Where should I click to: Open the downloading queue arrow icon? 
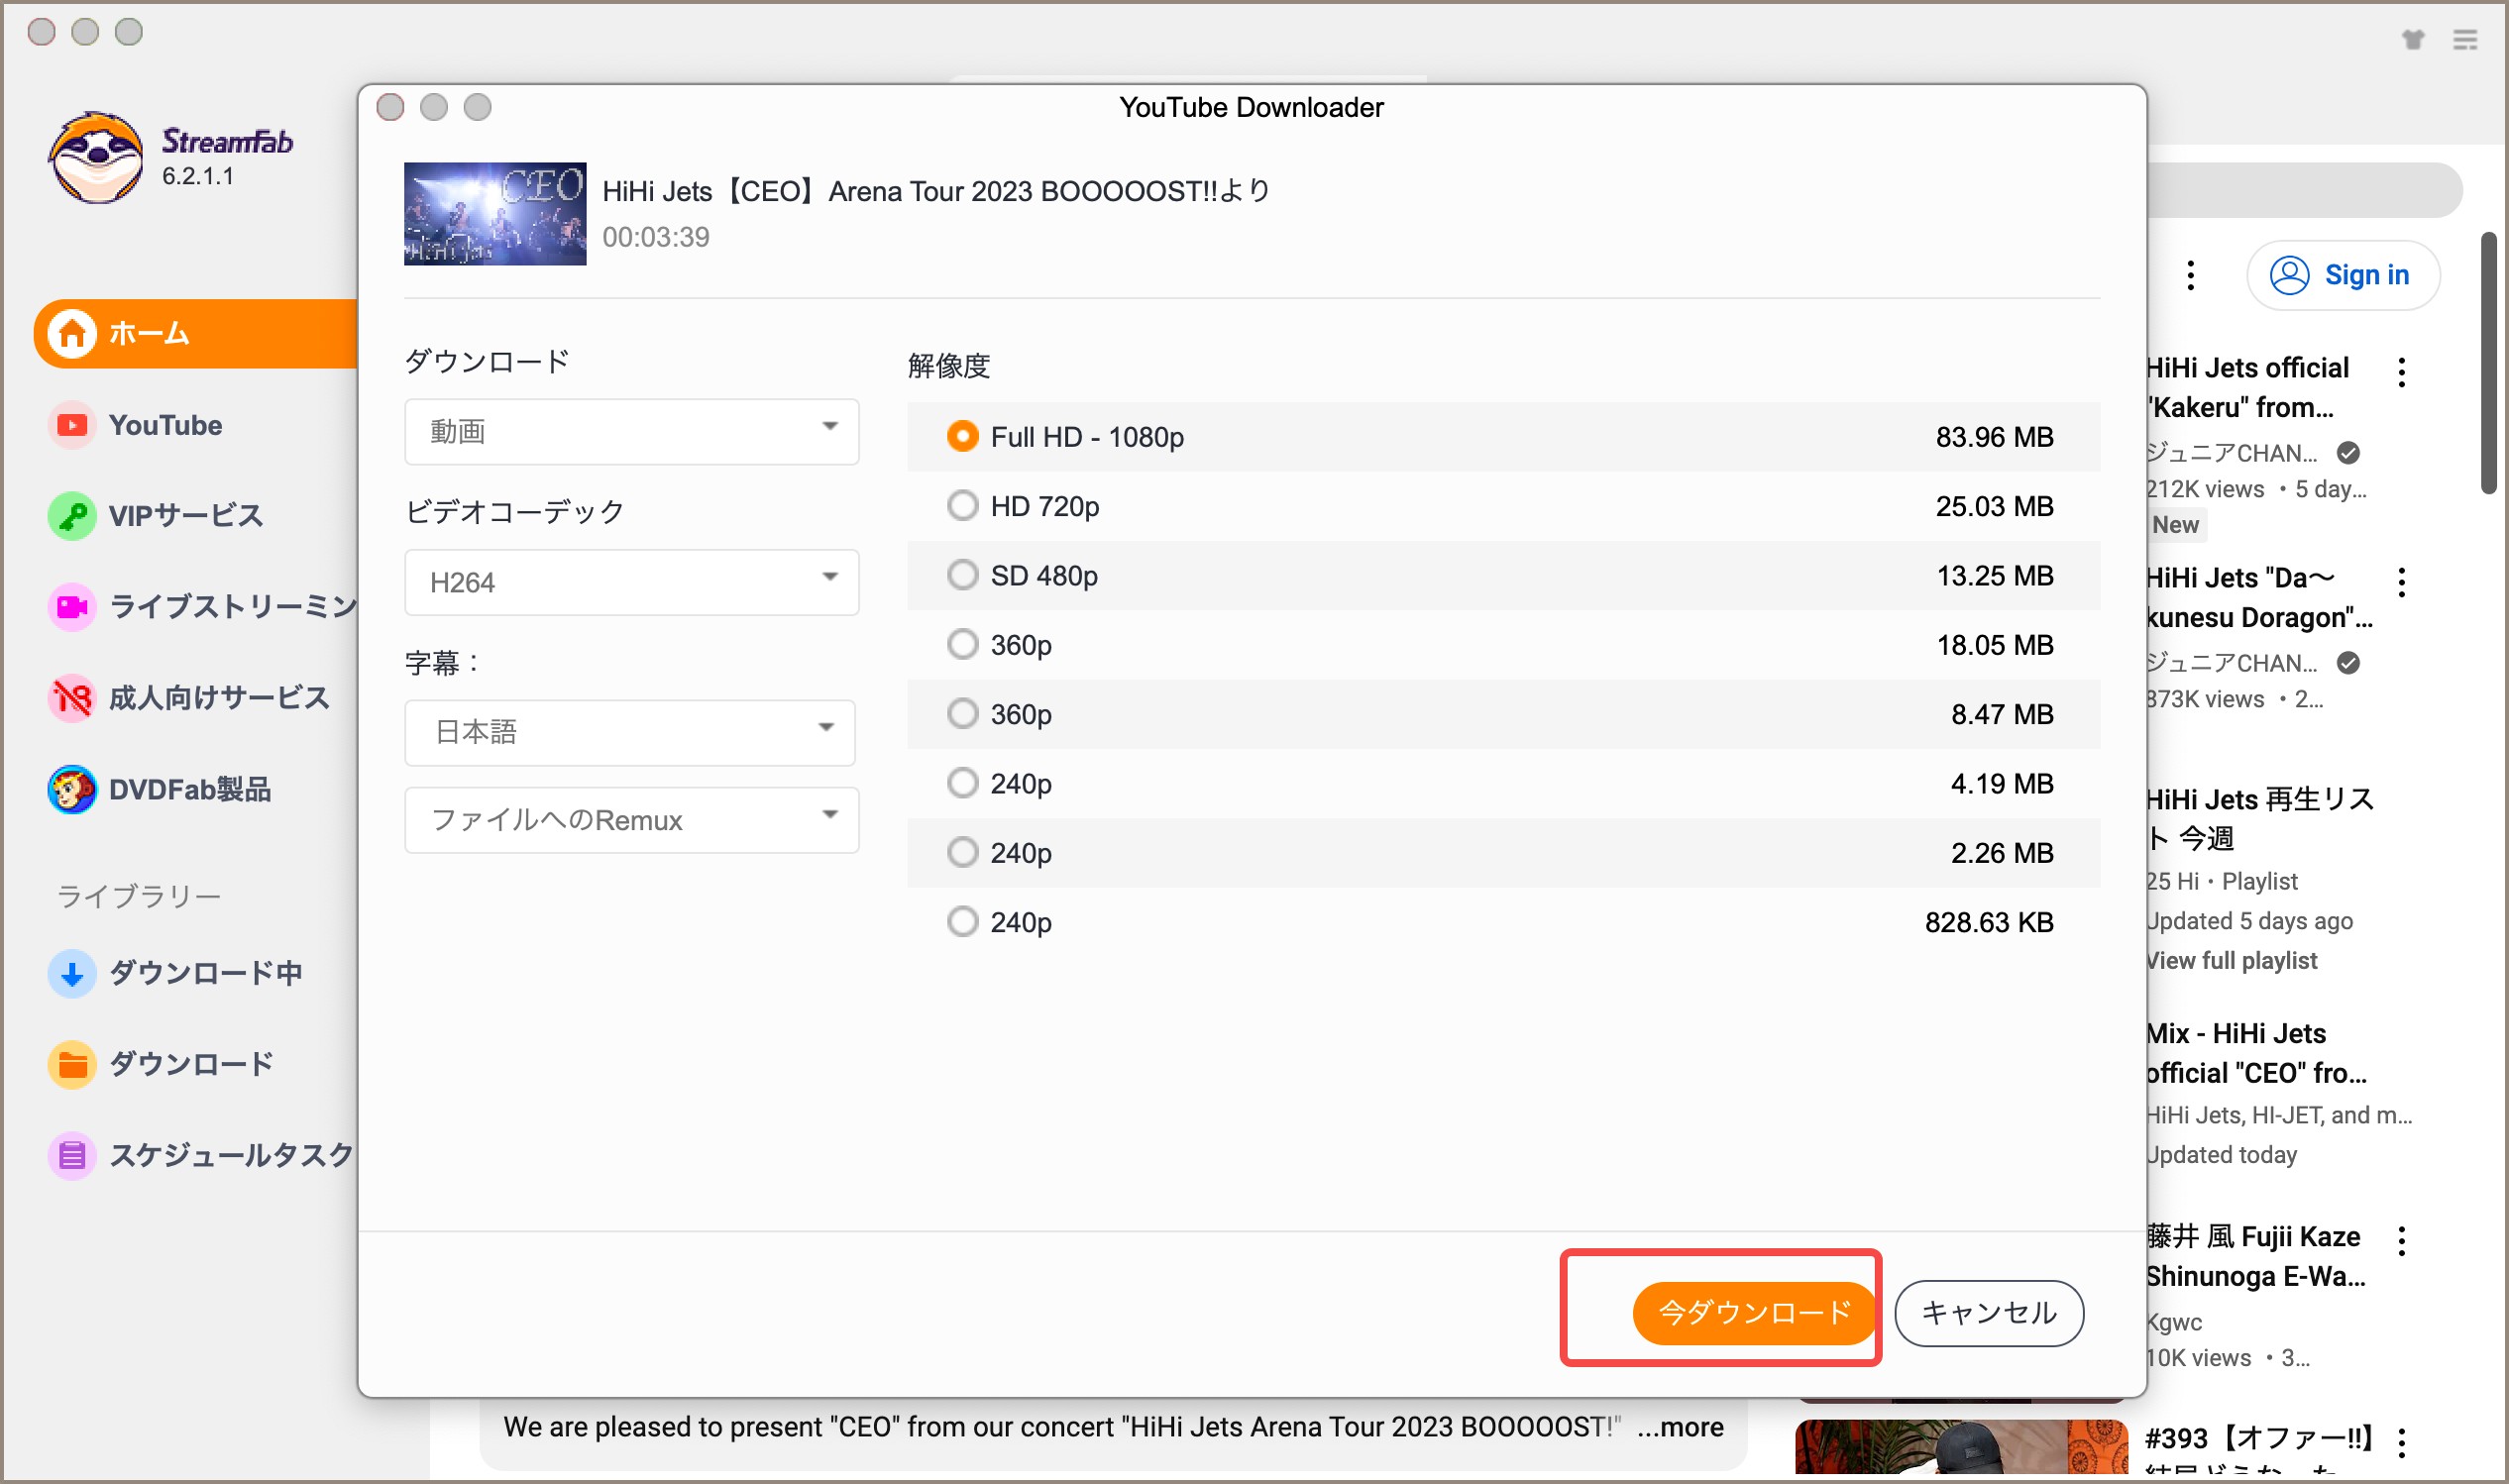72,973
